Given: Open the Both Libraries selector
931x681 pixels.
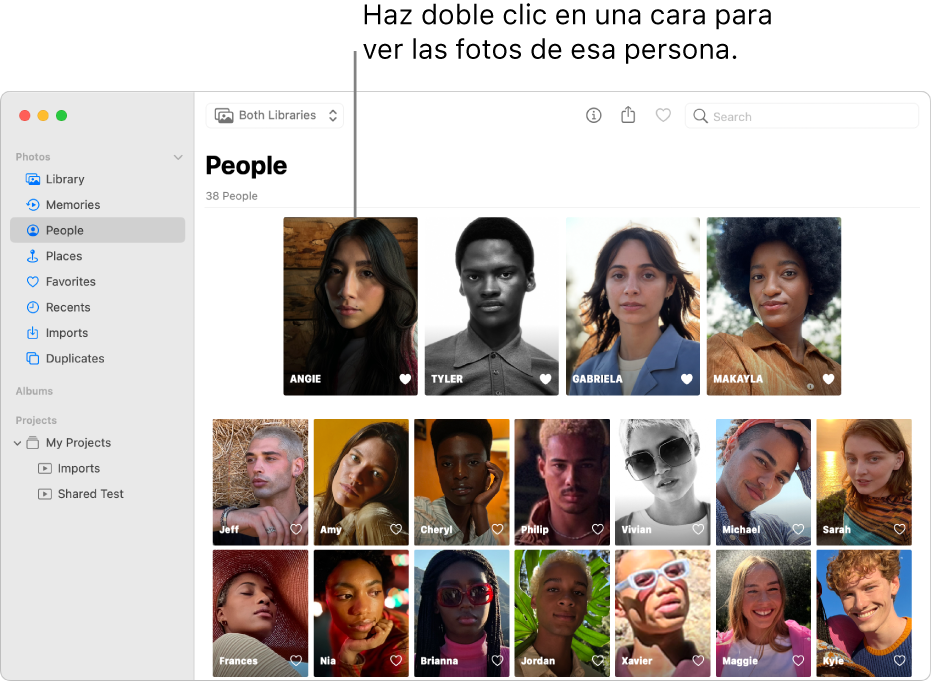Looking at the screenshot, I should [x=274, y=115].
